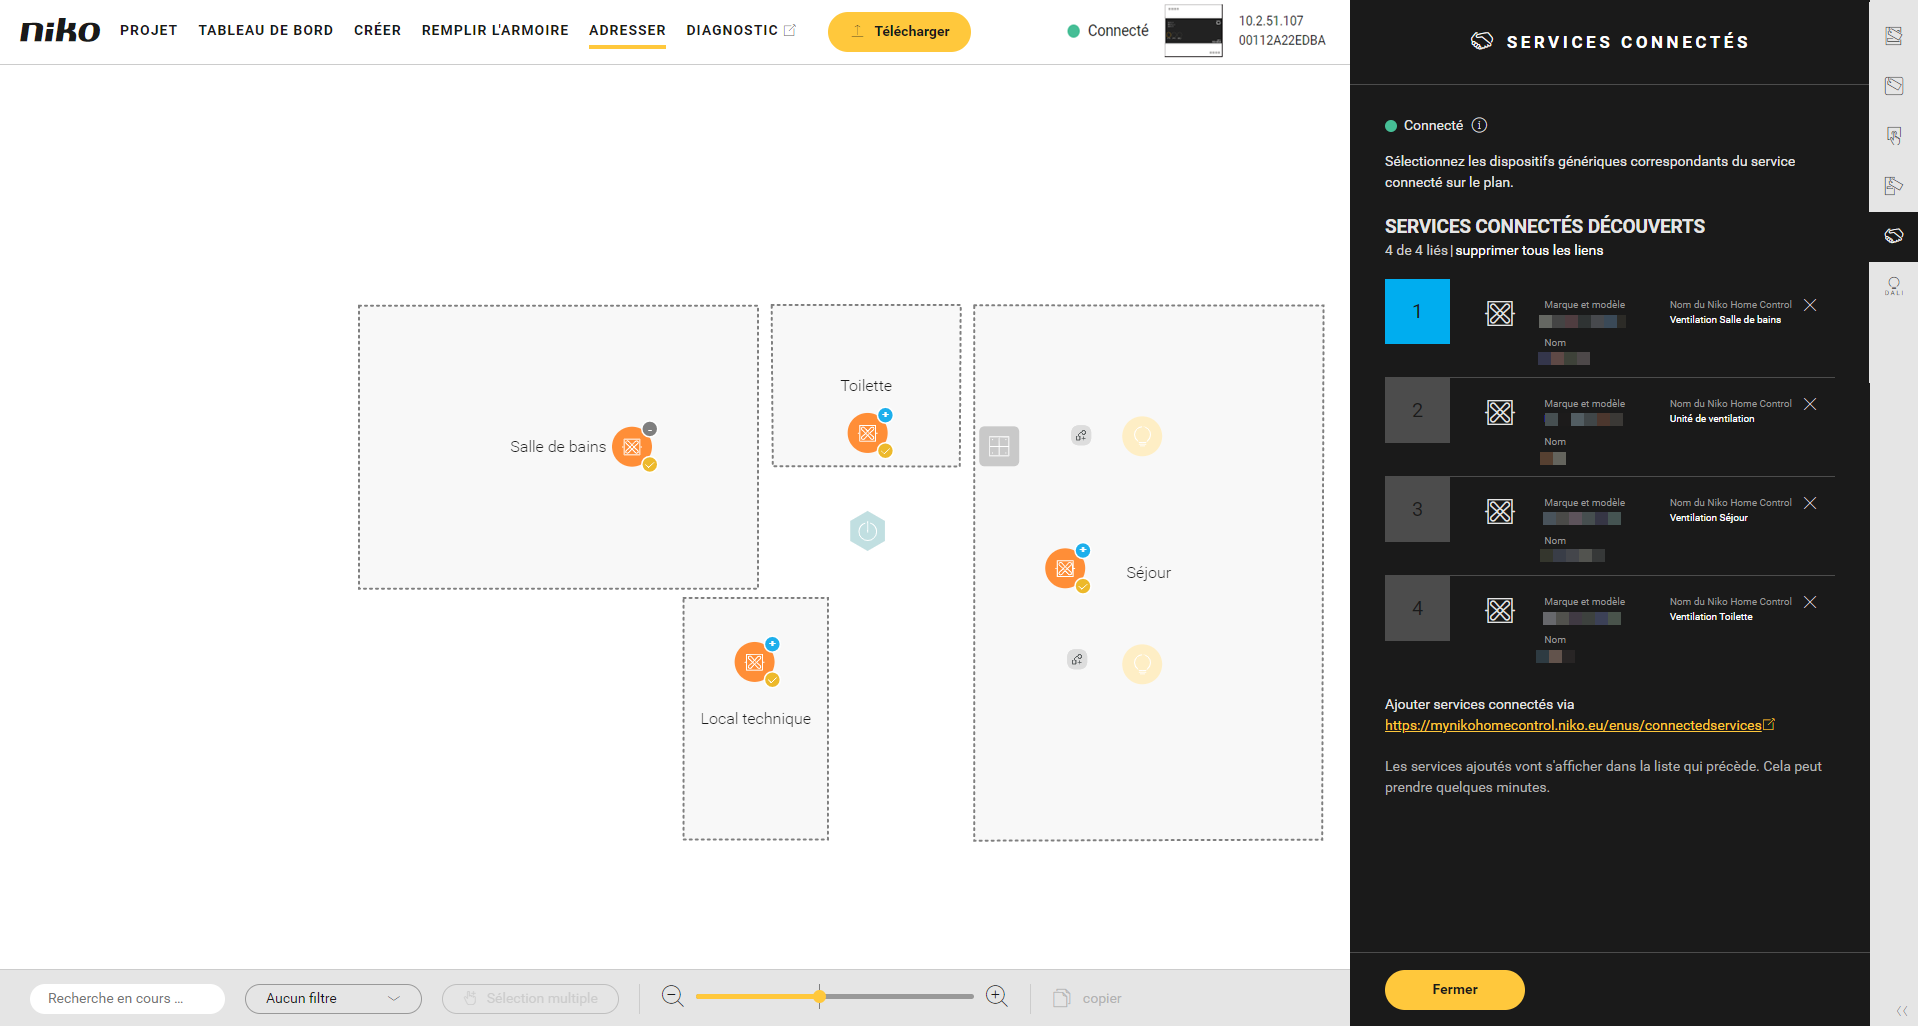This screenshot has width=1918, height=1026.
Task: Click the hexagonal power device icon
Action: click(x=867, y=531)
